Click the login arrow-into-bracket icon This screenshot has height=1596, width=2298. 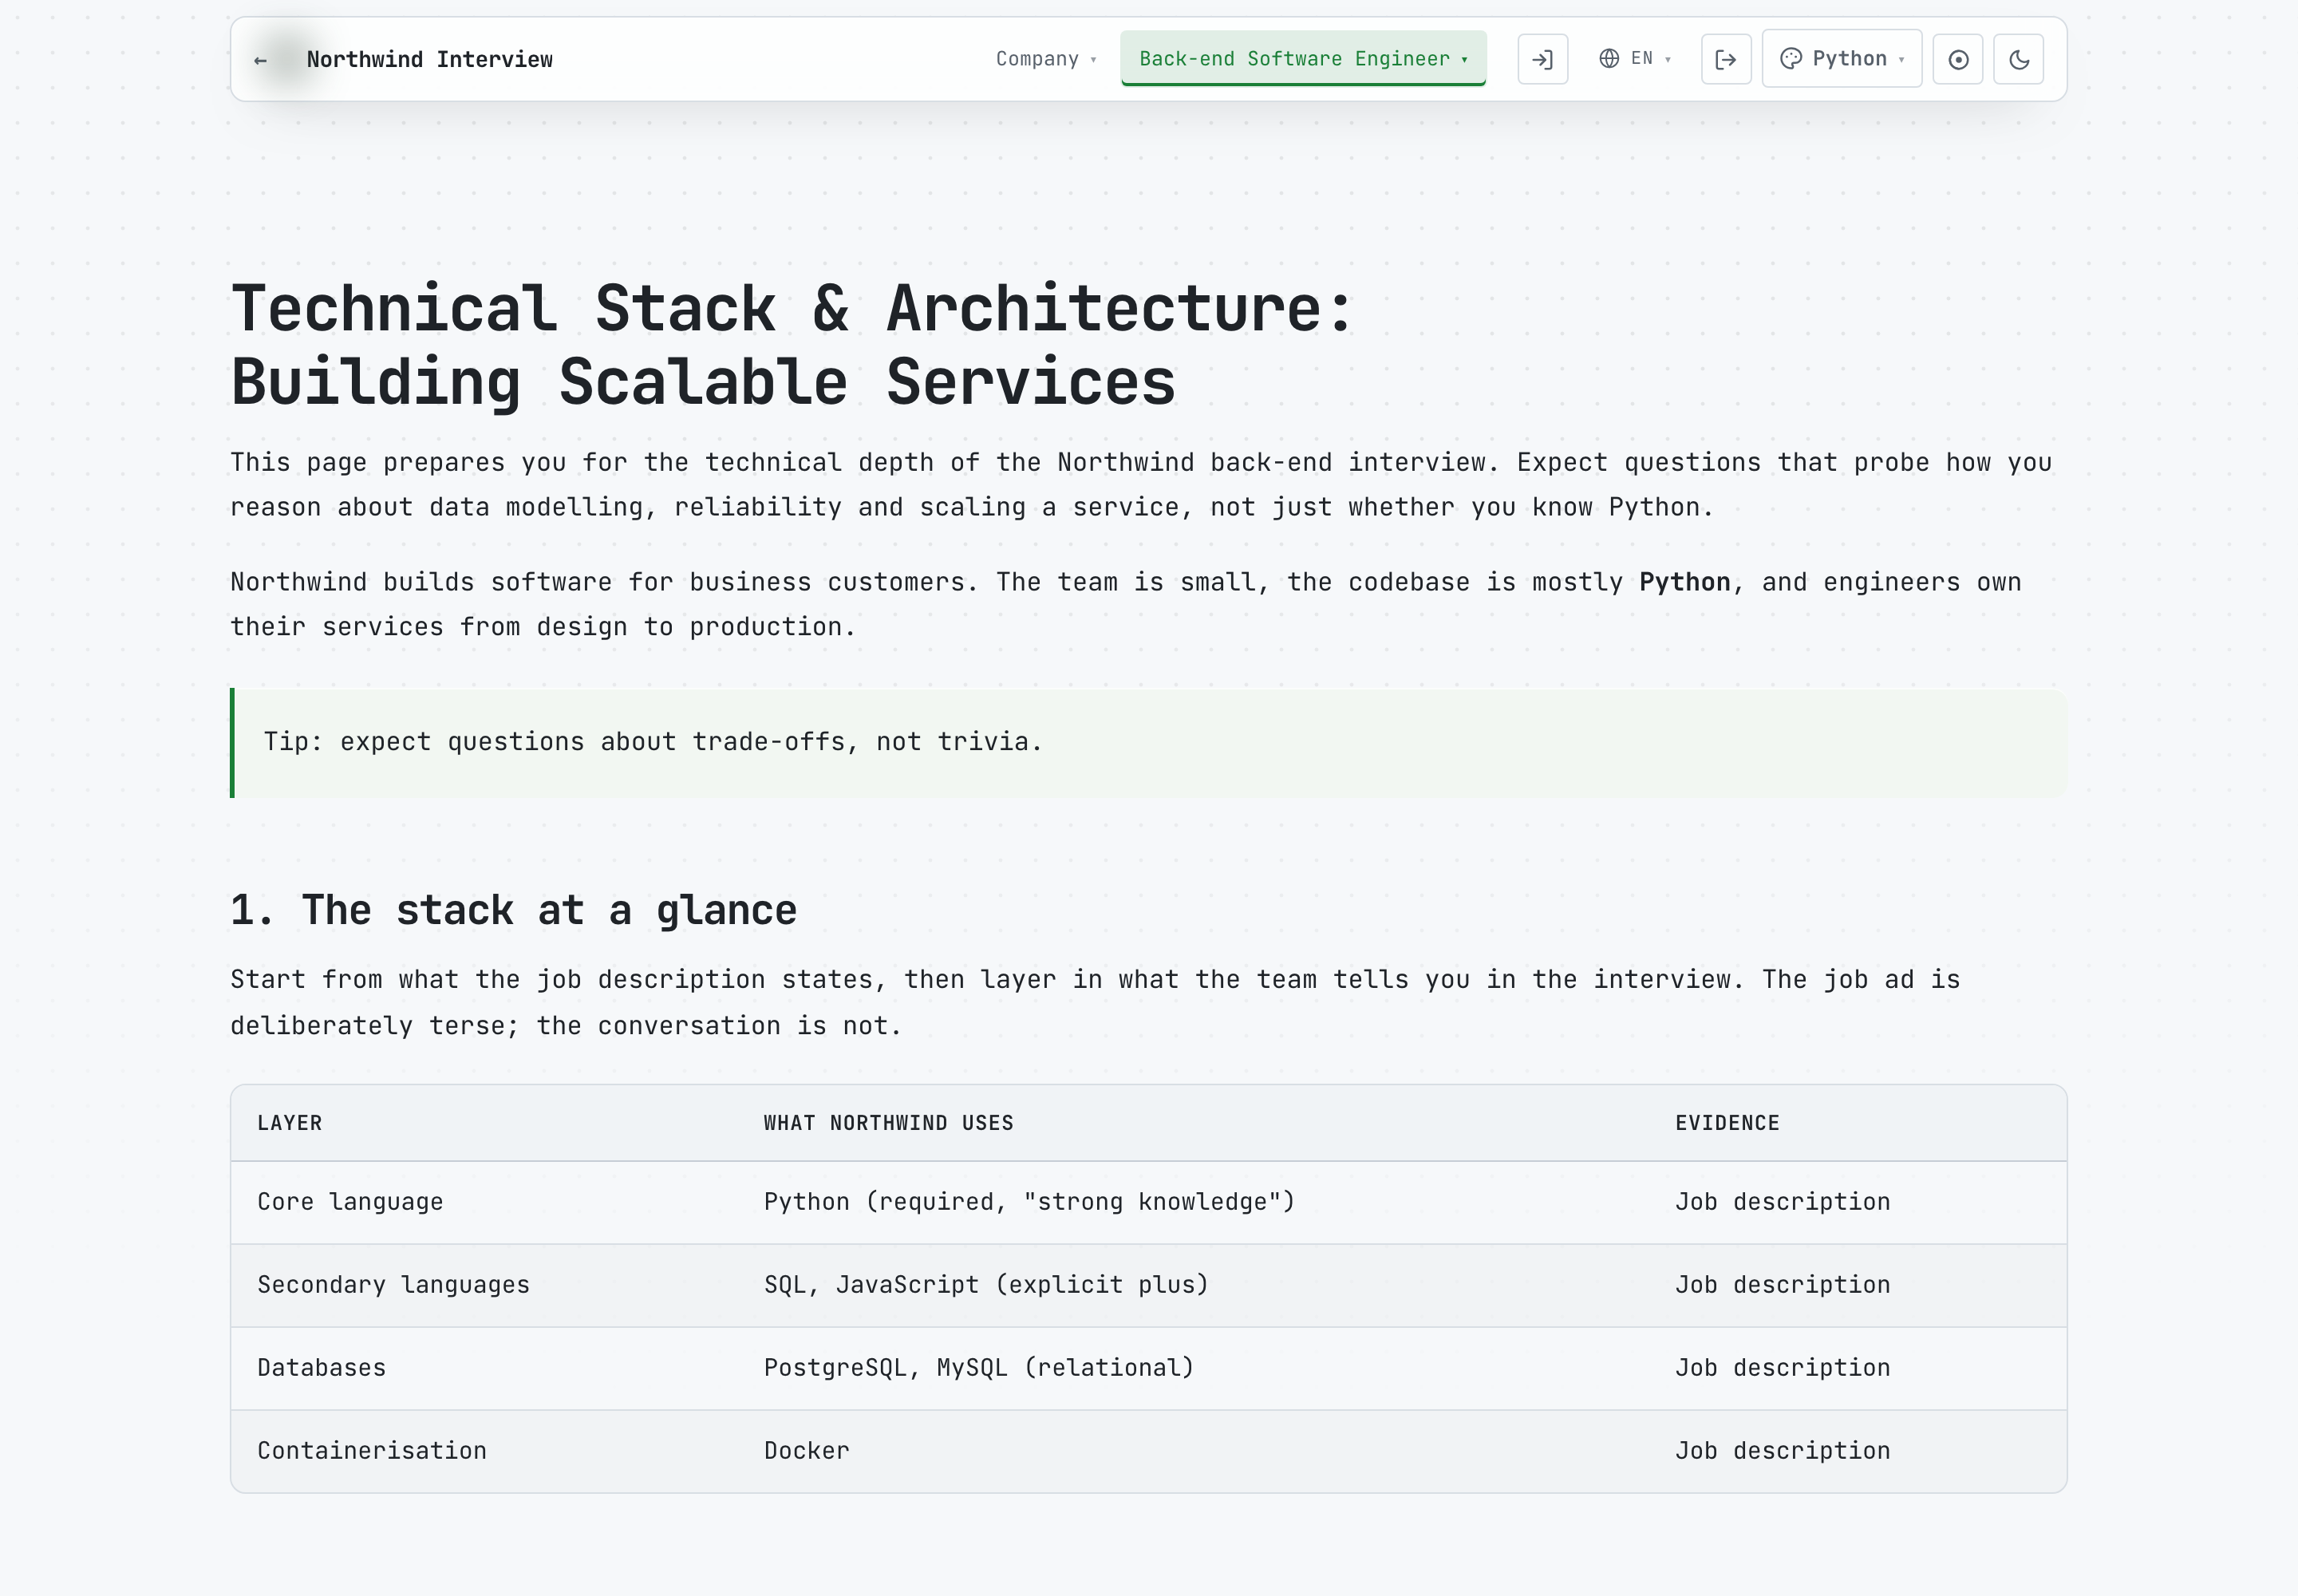(1542, 59)
